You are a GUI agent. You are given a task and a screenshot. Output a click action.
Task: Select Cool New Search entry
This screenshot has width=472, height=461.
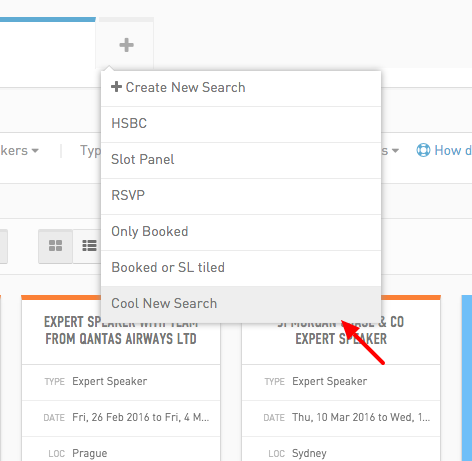point(241,304)
